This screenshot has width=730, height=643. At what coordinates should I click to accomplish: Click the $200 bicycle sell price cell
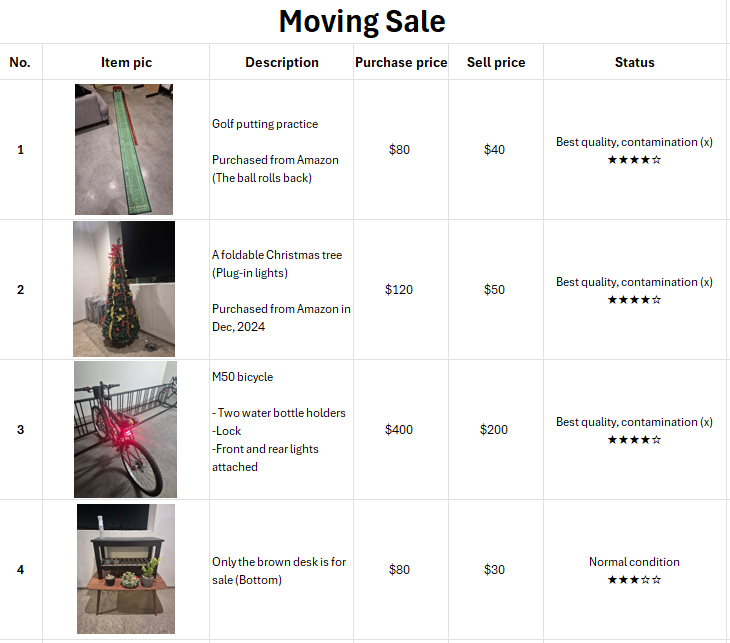(x=496, y=429)
